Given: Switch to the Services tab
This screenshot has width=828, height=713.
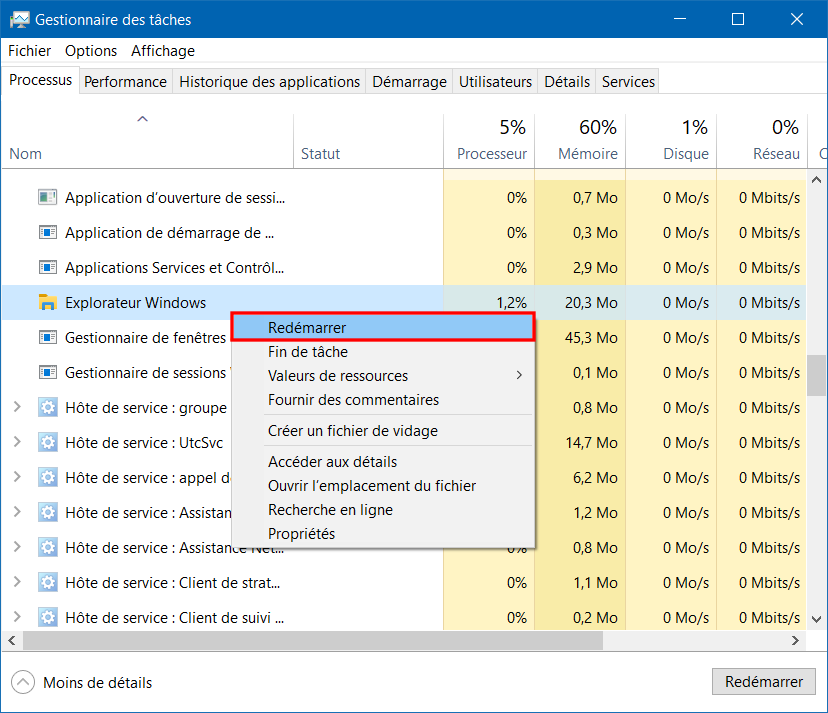Looking at the screenshot, I should (628, 82).
